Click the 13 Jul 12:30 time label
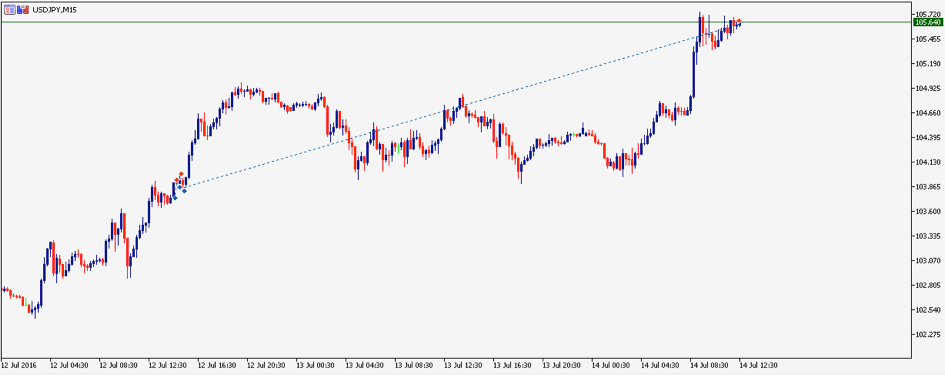The width and height of the screenshot is (945, 375). click(464, 365)
